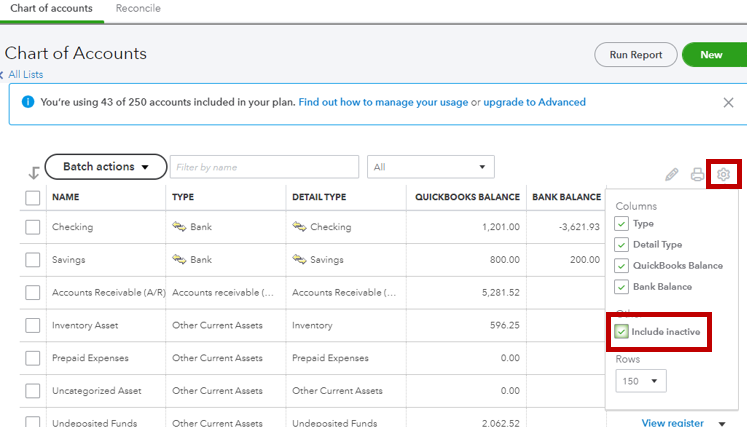Switch to the Reconcile tab
Image resolution: width=747 pixels, height=427 pixels.
[138, 8]
